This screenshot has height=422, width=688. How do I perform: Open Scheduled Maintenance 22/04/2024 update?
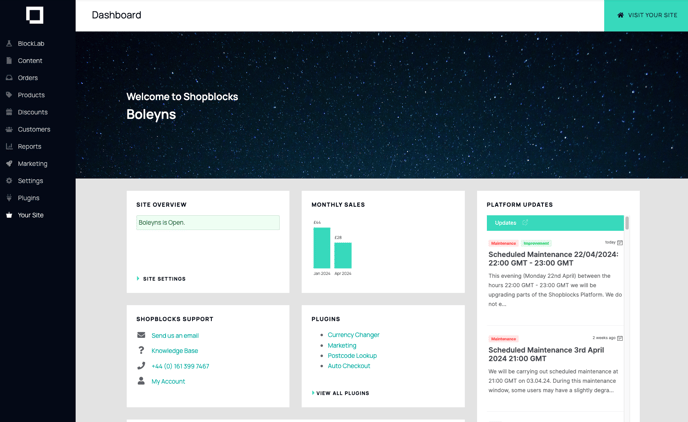[553, 259]
